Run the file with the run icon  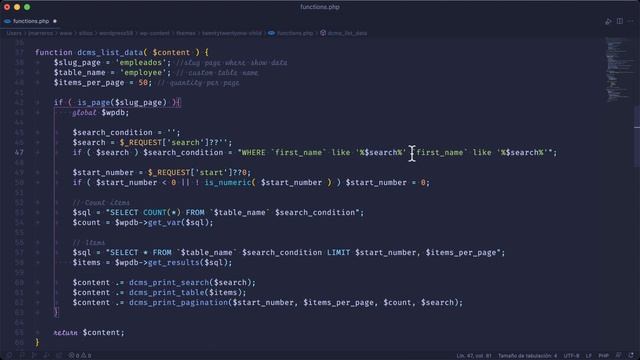(608, 21)
